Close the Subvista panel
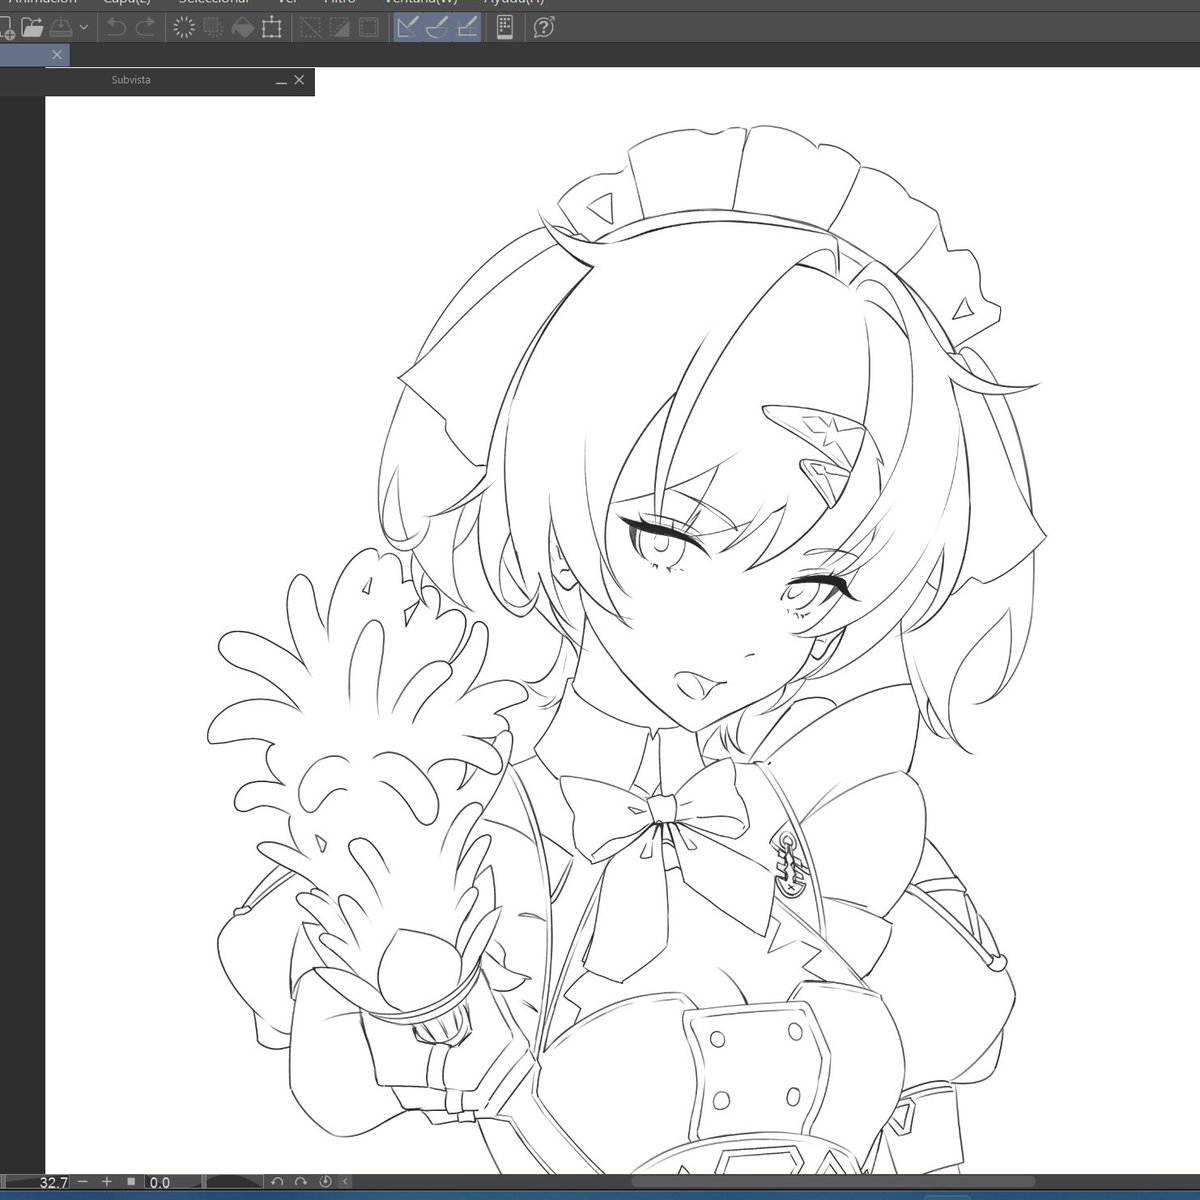Viewport: 1200px width, 1200px height. tap(299, 81)
